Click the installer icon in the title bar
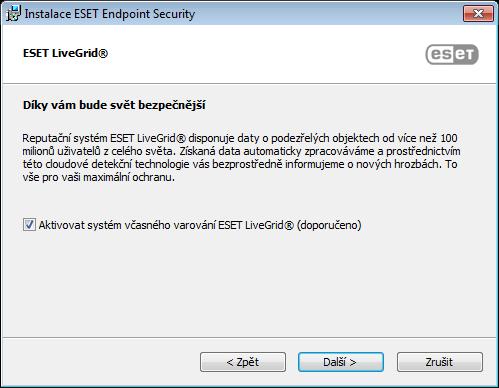 13,13
